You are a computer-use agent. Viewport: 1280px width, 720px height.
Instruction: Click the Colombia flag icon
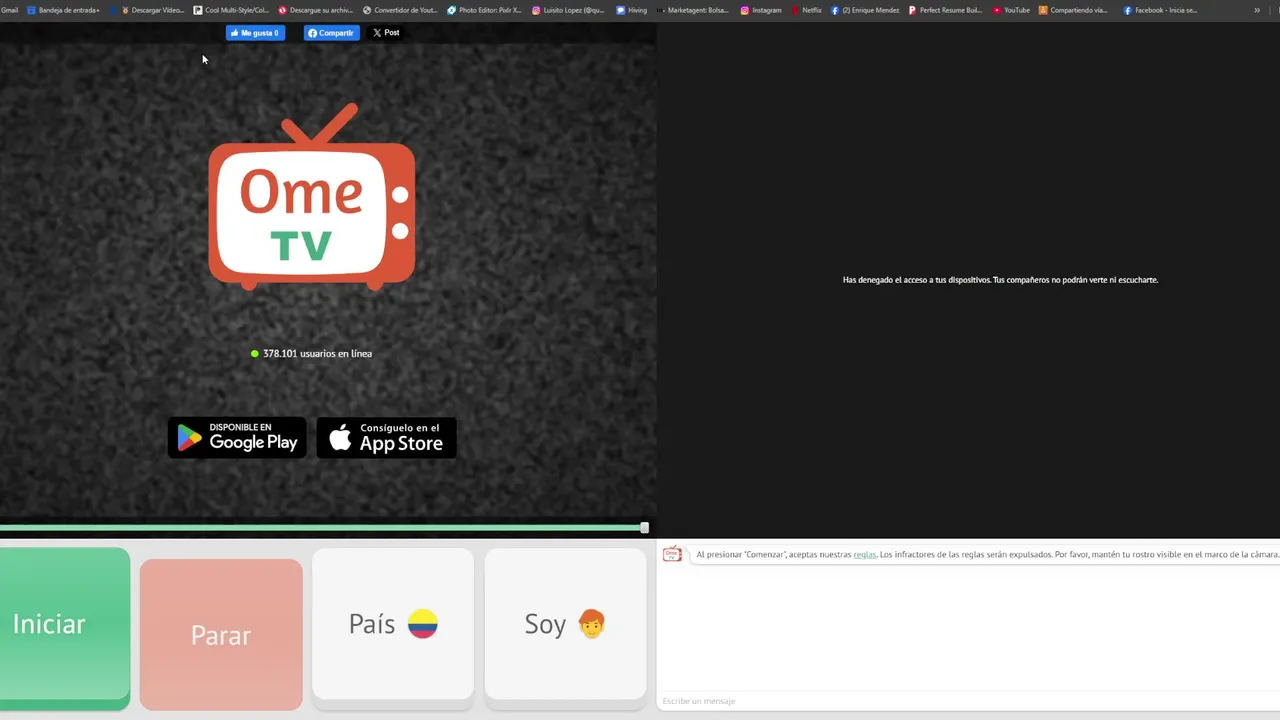tap(423, 624)
